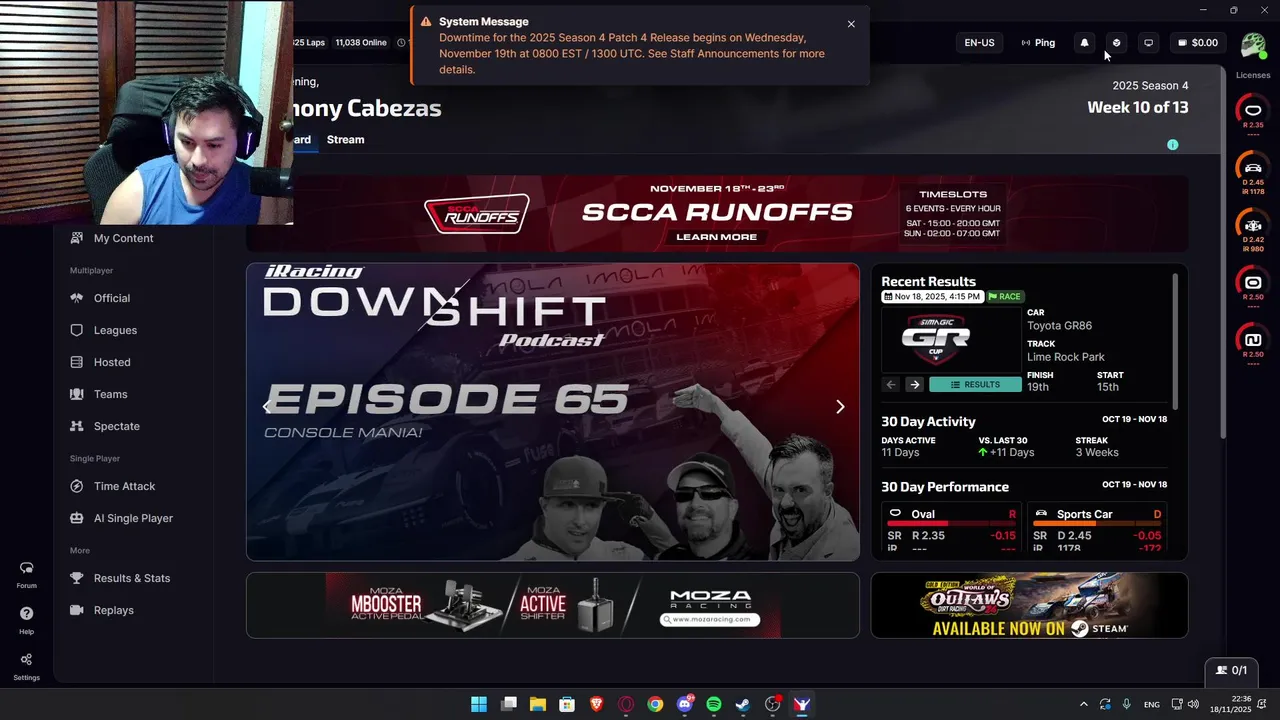
Task: Click the Simagic GR Cup series logo
Action: point(936,338)
